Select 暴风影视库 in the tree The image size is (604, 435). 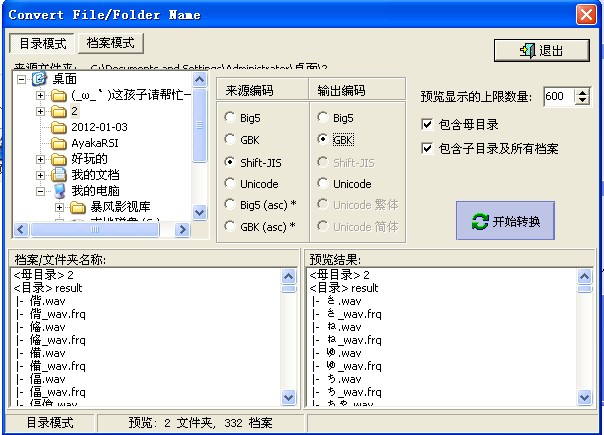[120, 207]
